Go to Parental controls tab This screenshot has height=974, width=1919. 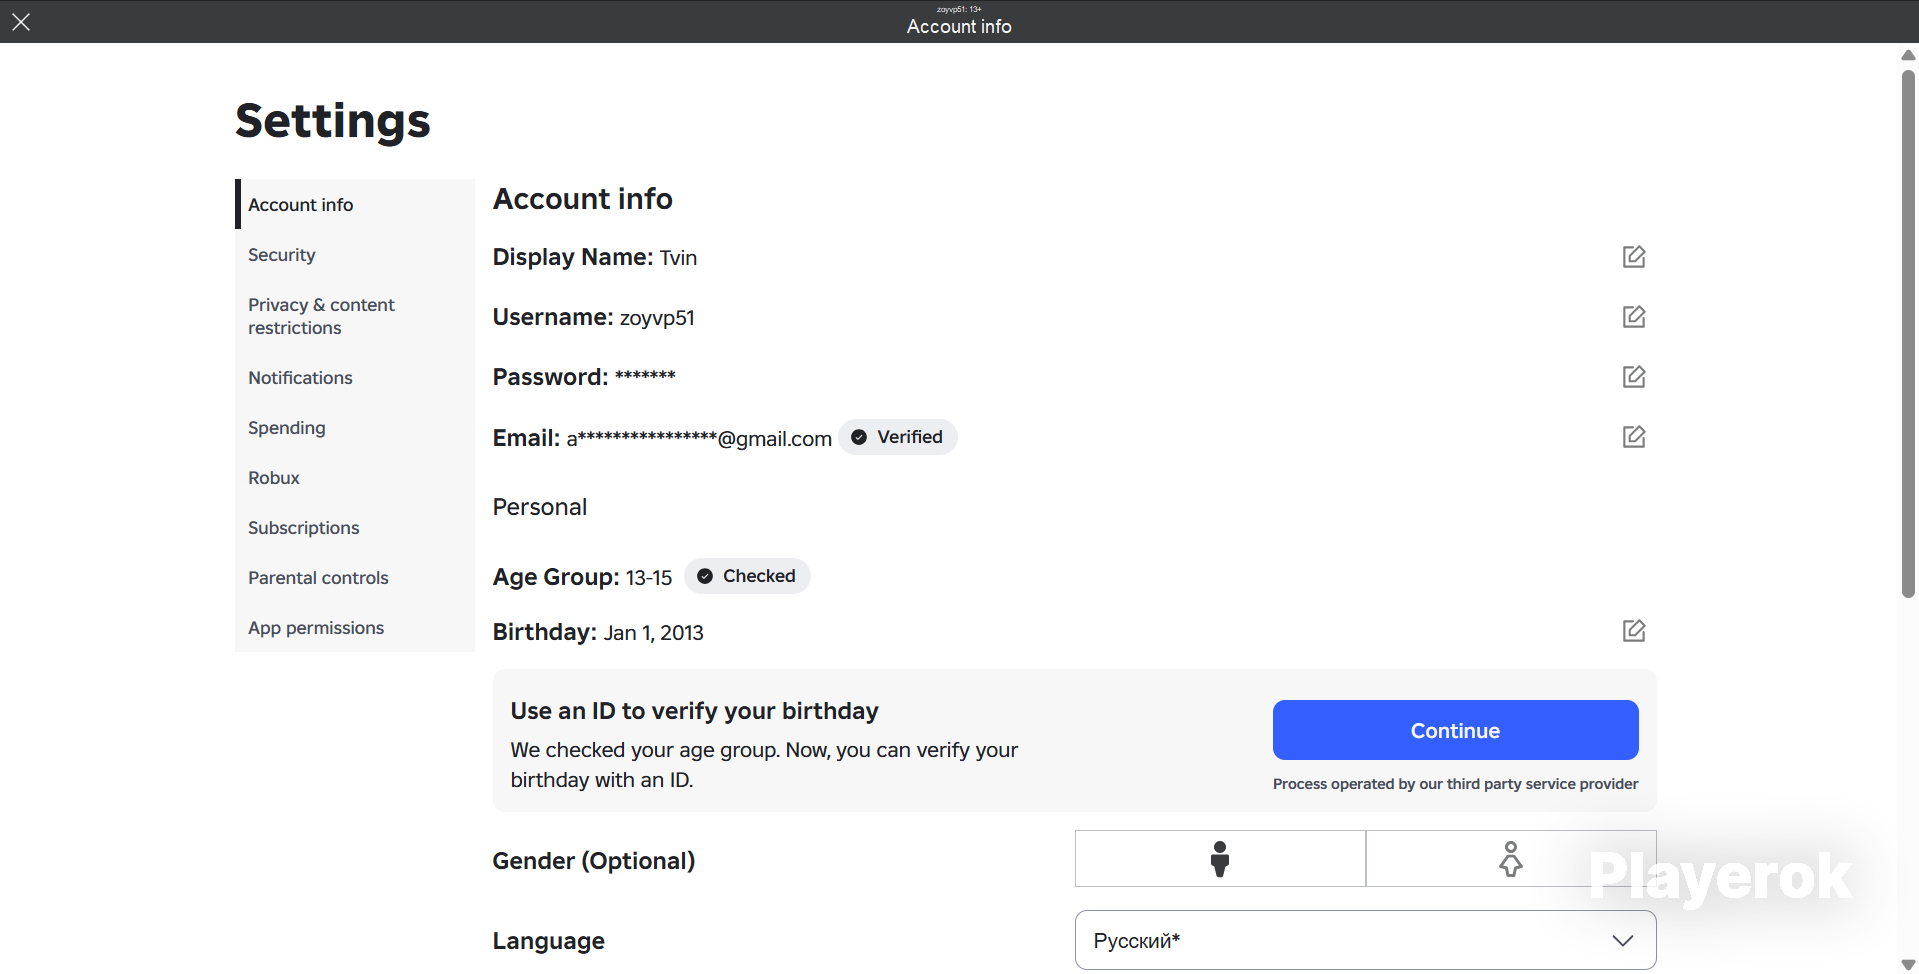(x=355, y=578)
